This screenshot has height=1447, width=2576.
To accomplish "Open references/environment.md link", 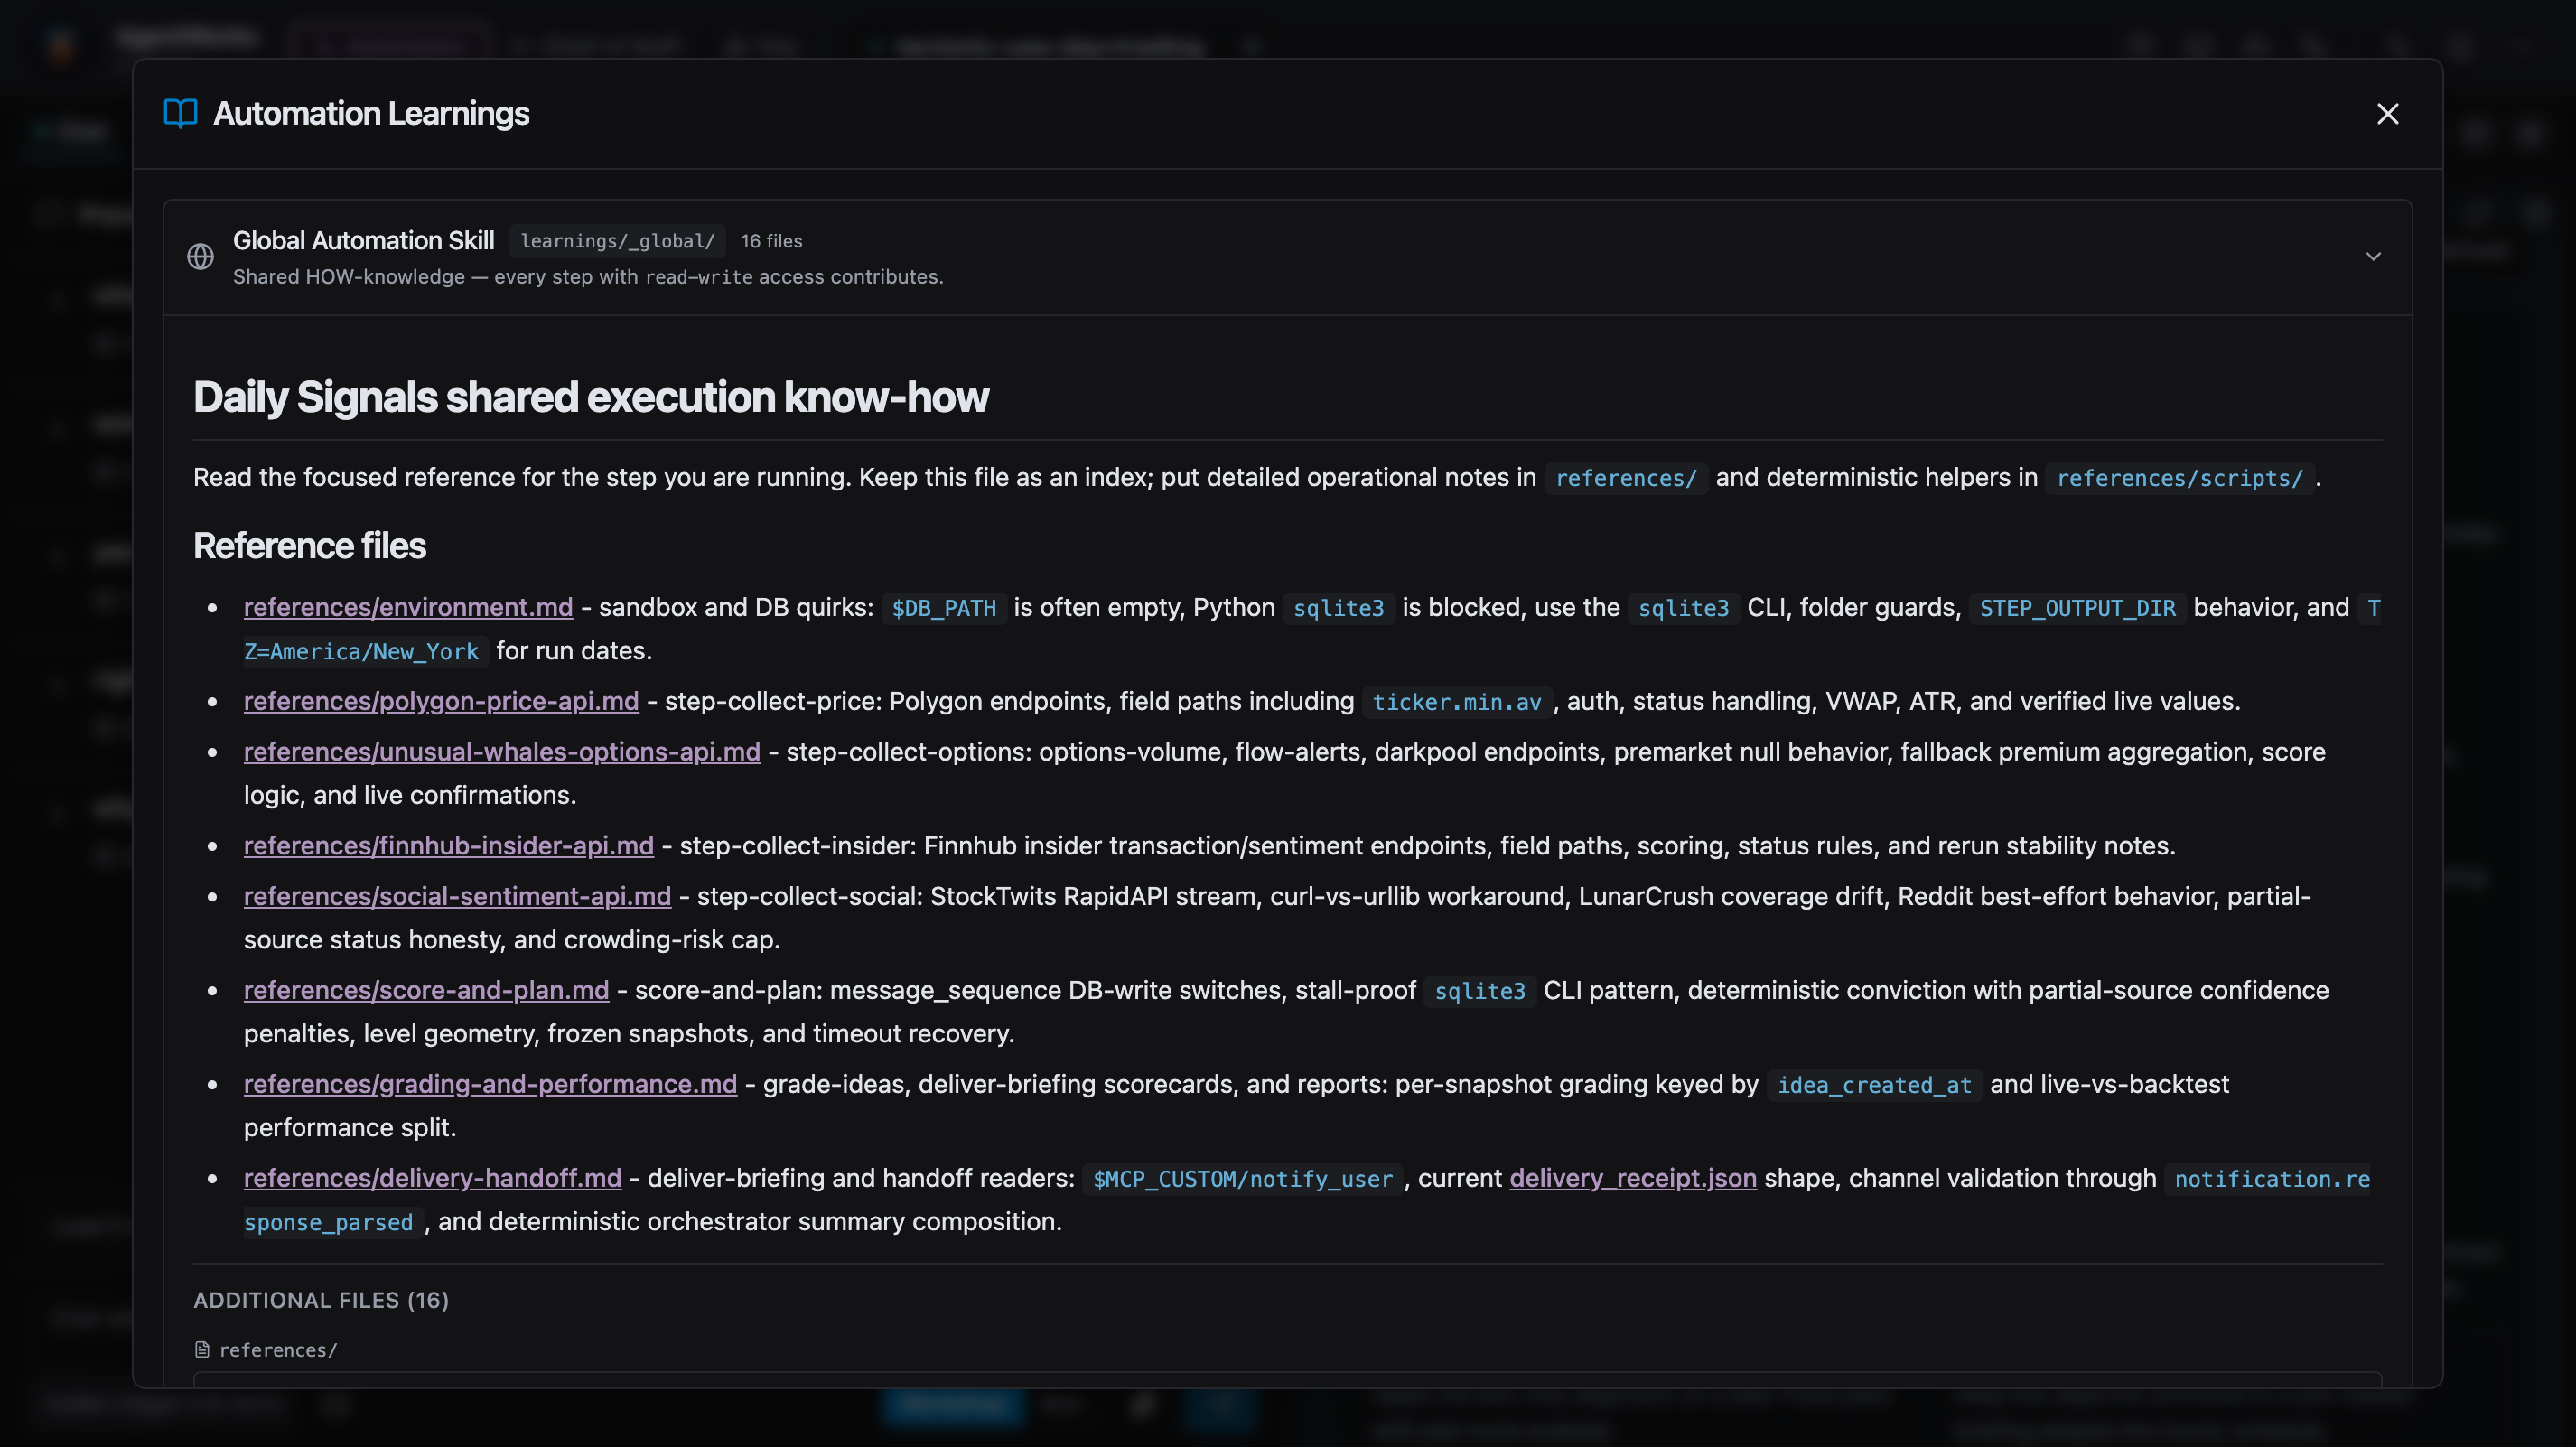I will (408, 607).
